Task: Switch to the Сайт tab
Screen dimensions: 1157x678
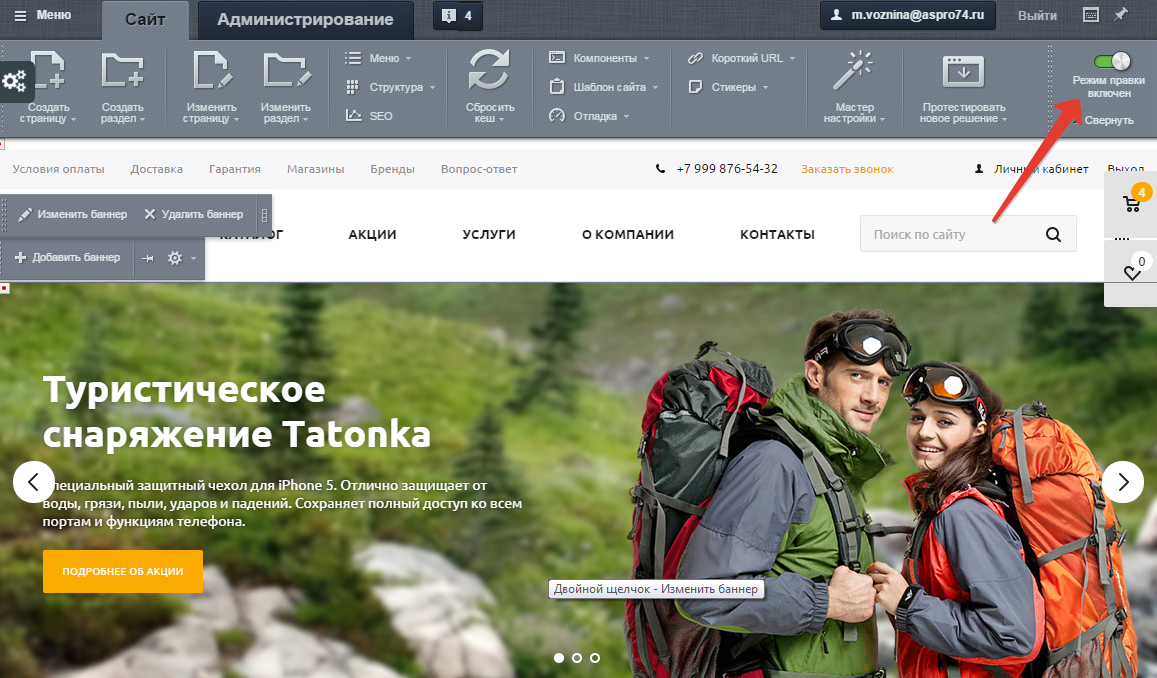Action: click(145, 20)
